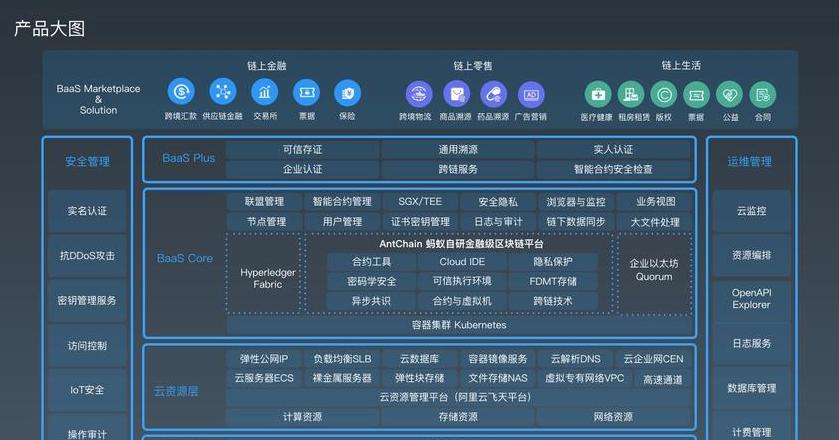This screenshot has height=440, width=839.
Task: Open the 跨境物流 globe icon
Action: click(x=419, y=95)
